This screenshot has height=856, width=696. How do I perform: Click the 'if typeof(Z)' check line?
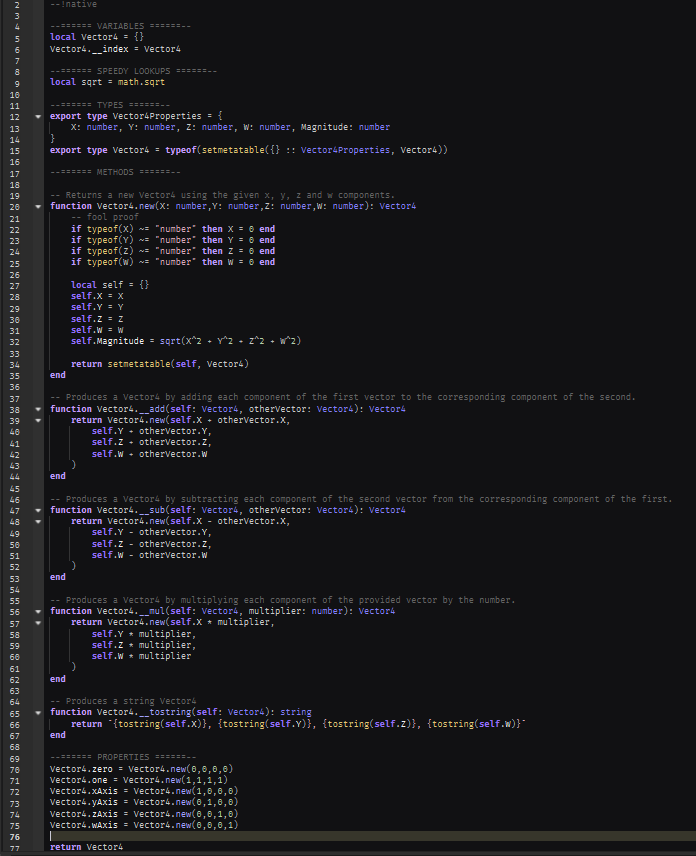click(x=173, y=251)
